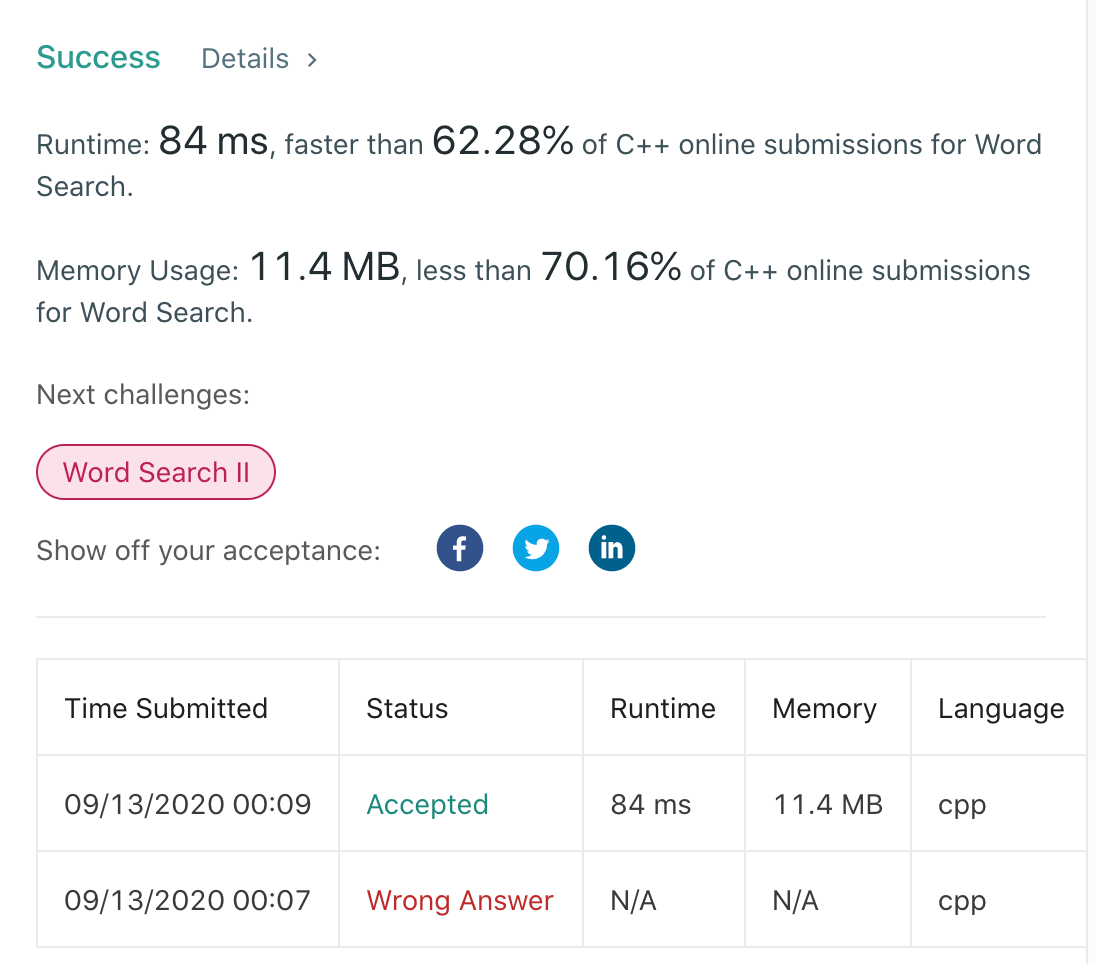Viewport: 1096px width, 964px height.
Task: Click the Details link
Action: [x=245, y=59]
